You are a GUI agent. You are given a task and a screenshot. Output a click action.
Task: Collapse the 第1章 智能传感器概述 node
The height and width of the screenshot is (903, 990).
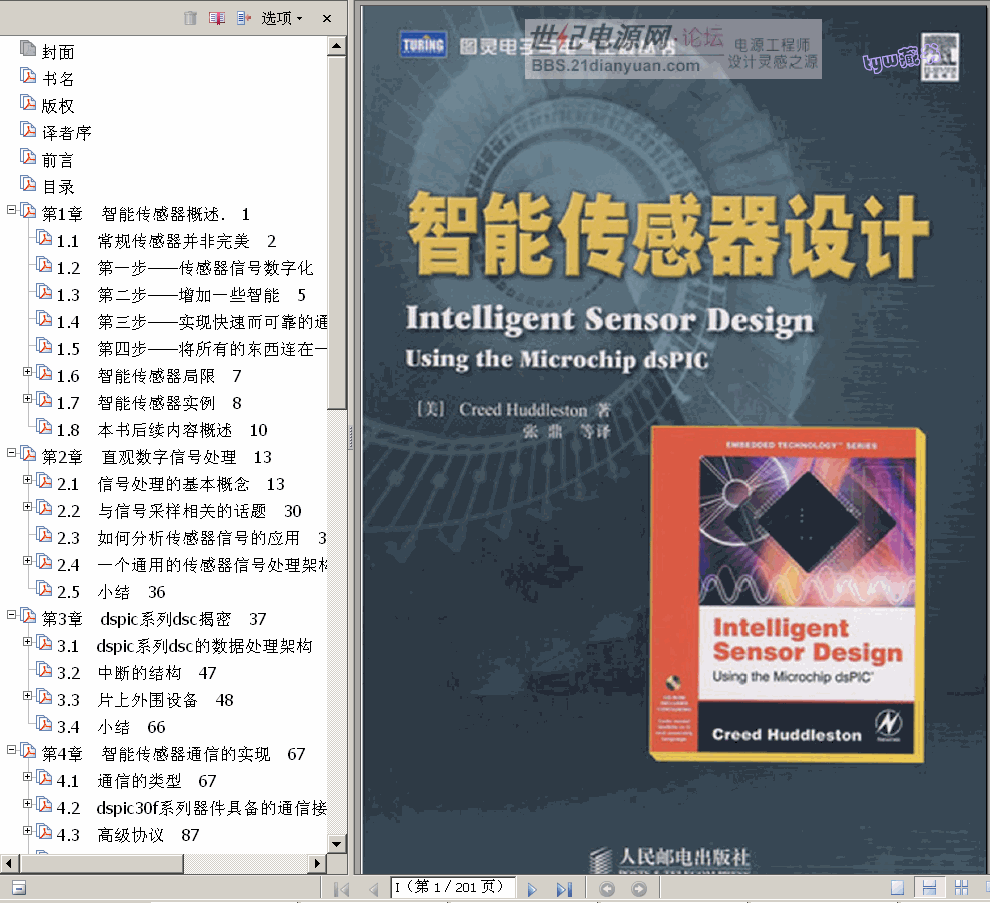pyautogui.click(x=11, y=210)
